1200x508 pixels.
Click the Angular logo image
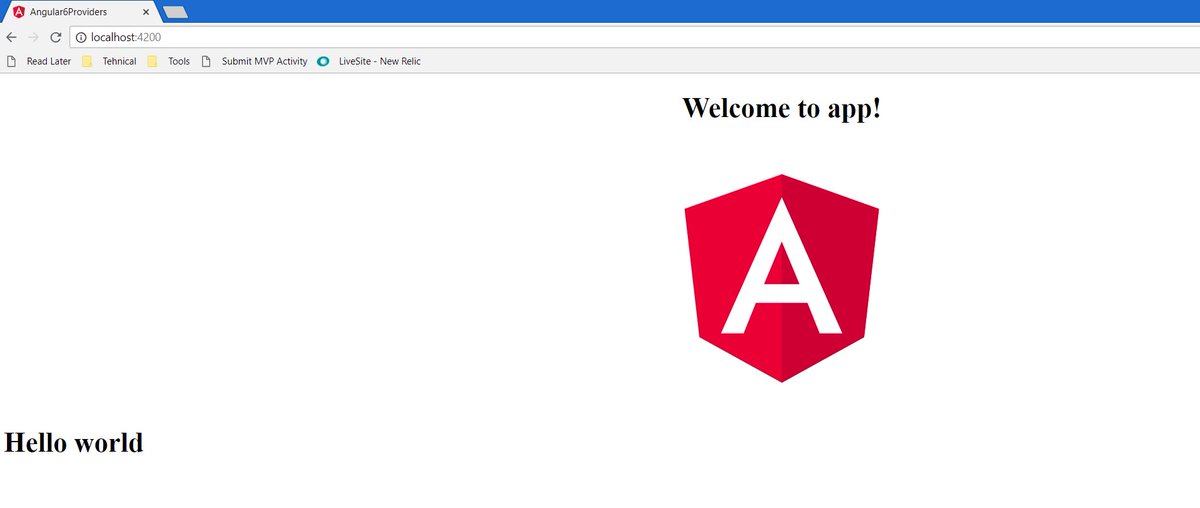click(781, 278)
